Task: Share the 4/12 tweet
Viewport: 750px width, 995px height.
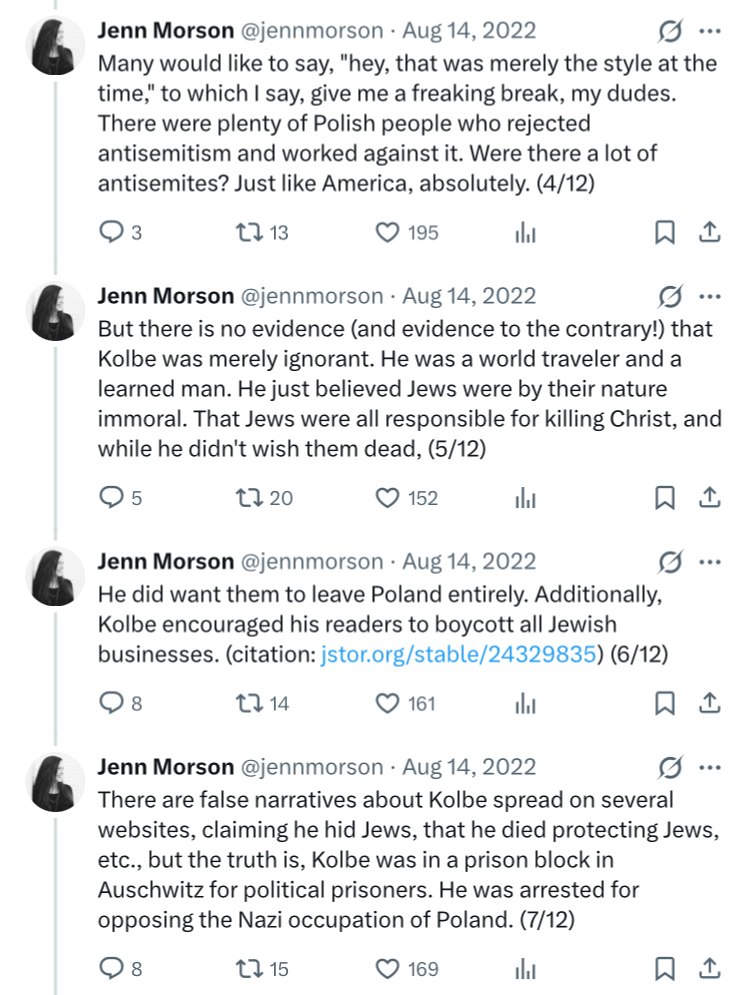Action: (708, 232)
